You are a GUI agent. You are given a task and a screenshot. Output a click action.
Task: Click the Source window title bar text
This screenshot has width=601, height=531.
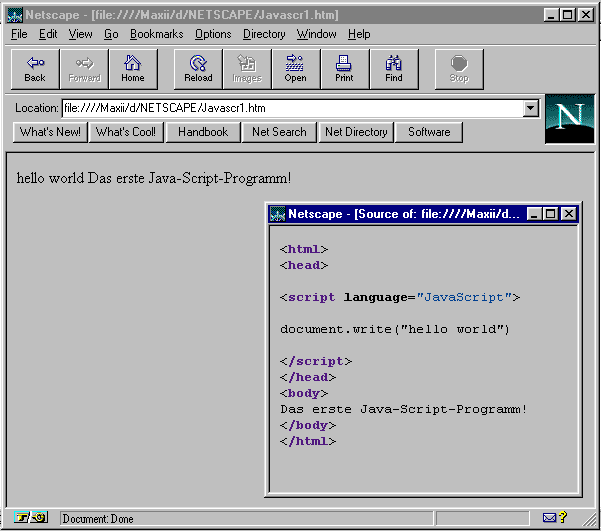click(x=404, y=214)
